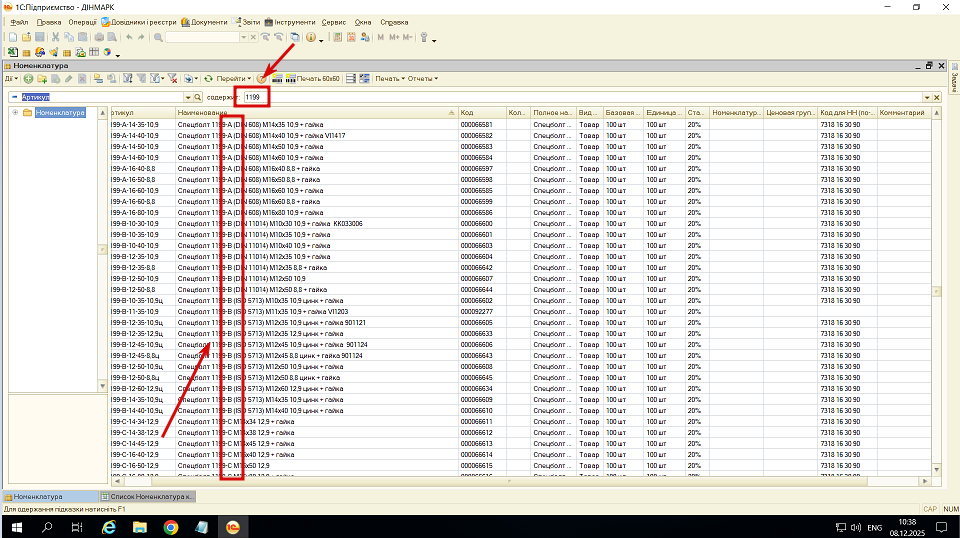Image resolution: width=960 pixels, height=538 pixels.
Task: Click the Windows Start button
Action: [16, 527]
